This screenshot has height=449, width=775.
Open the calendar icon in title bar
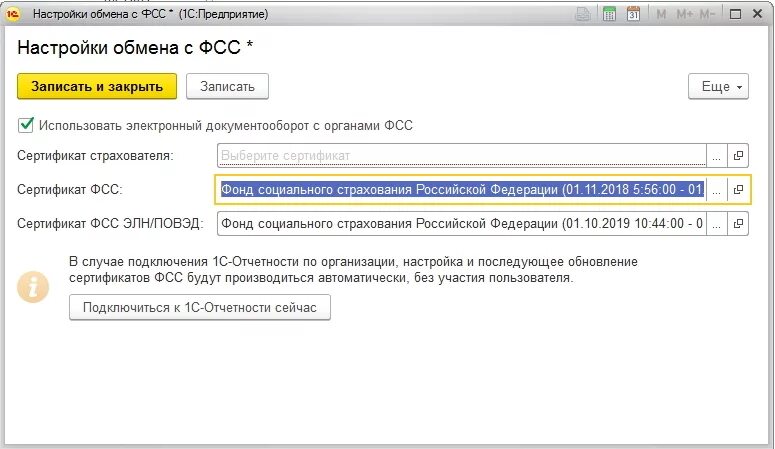pos(634,14)
